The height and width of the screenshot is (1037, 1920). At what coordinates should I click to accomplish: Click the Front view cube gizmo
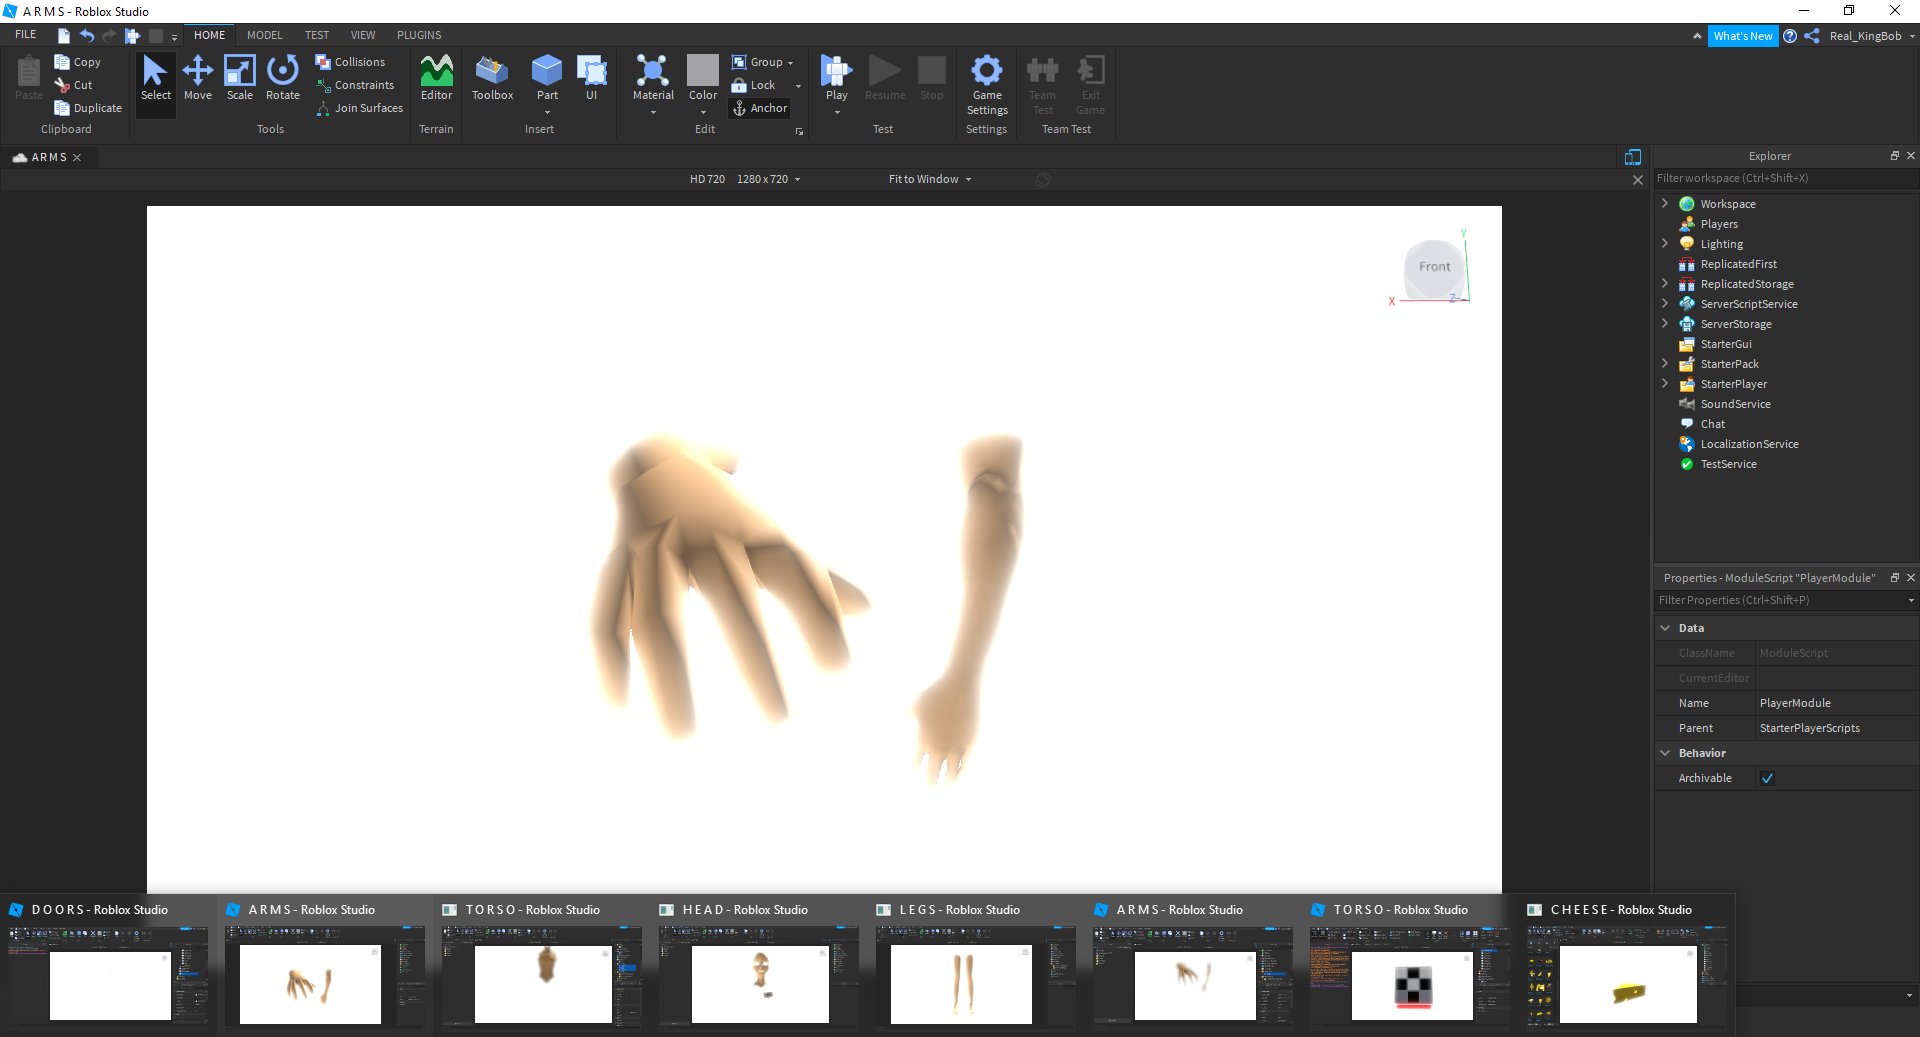(x=1434, y=267)
